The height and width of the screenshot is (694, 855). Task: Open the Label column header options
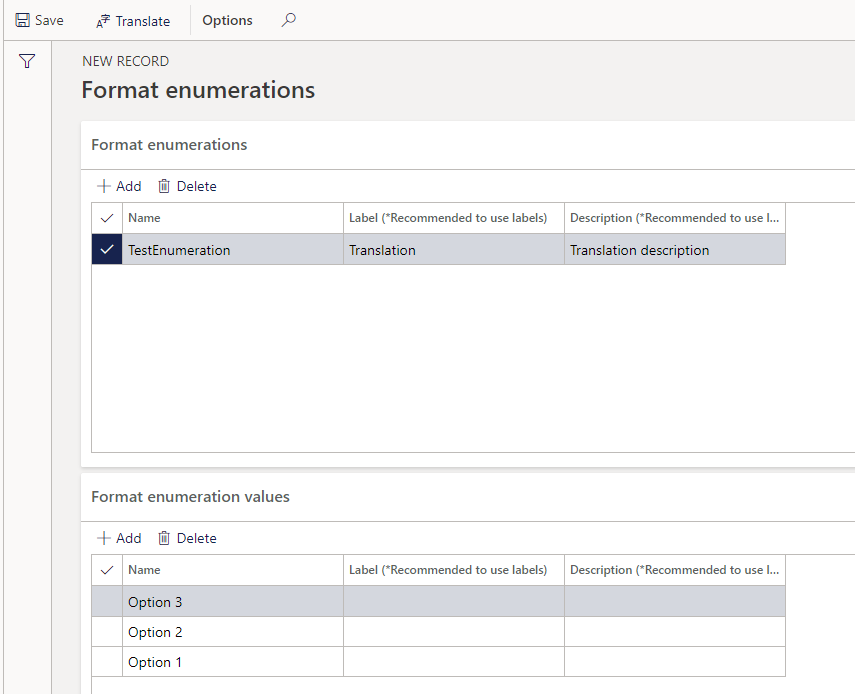pyautogui.click(x=452, y=218)
